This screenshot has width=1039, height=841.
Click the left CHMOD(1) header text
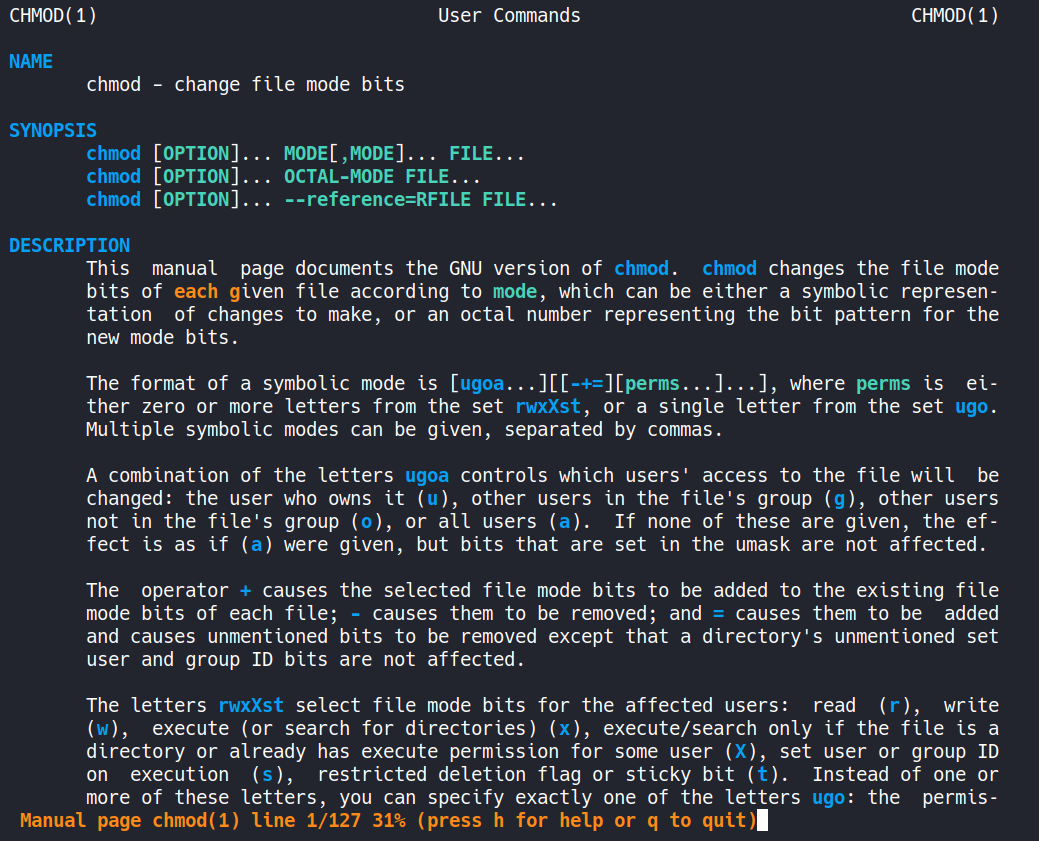click(x=53, y=15)
